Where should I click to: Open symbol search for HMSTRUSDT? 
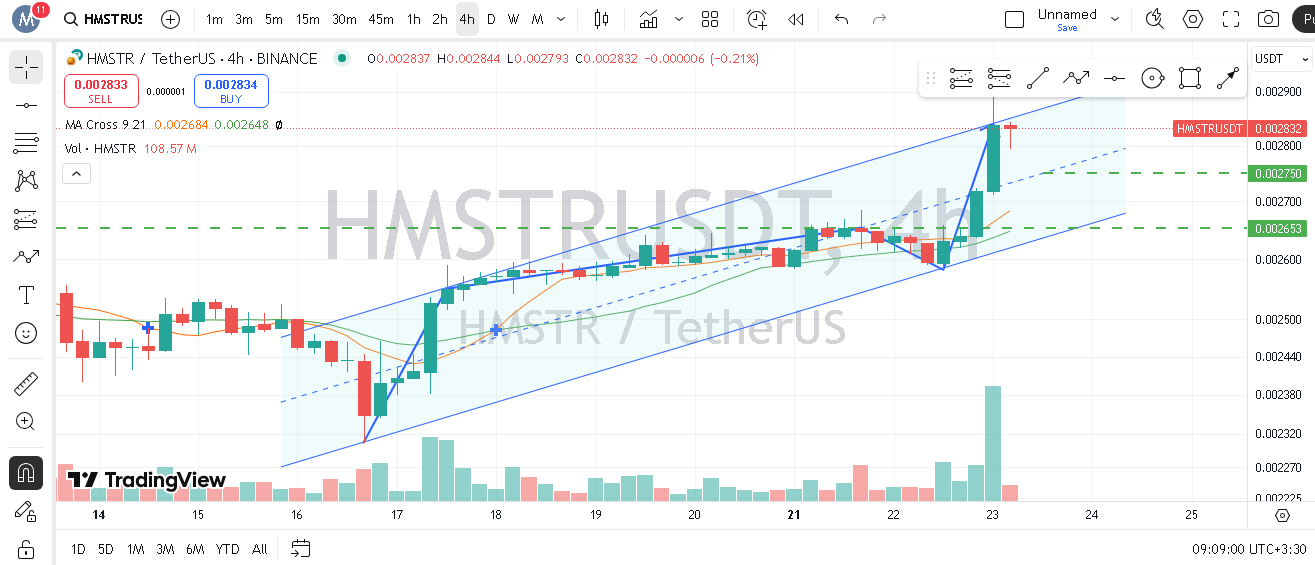tap(102, 19)
